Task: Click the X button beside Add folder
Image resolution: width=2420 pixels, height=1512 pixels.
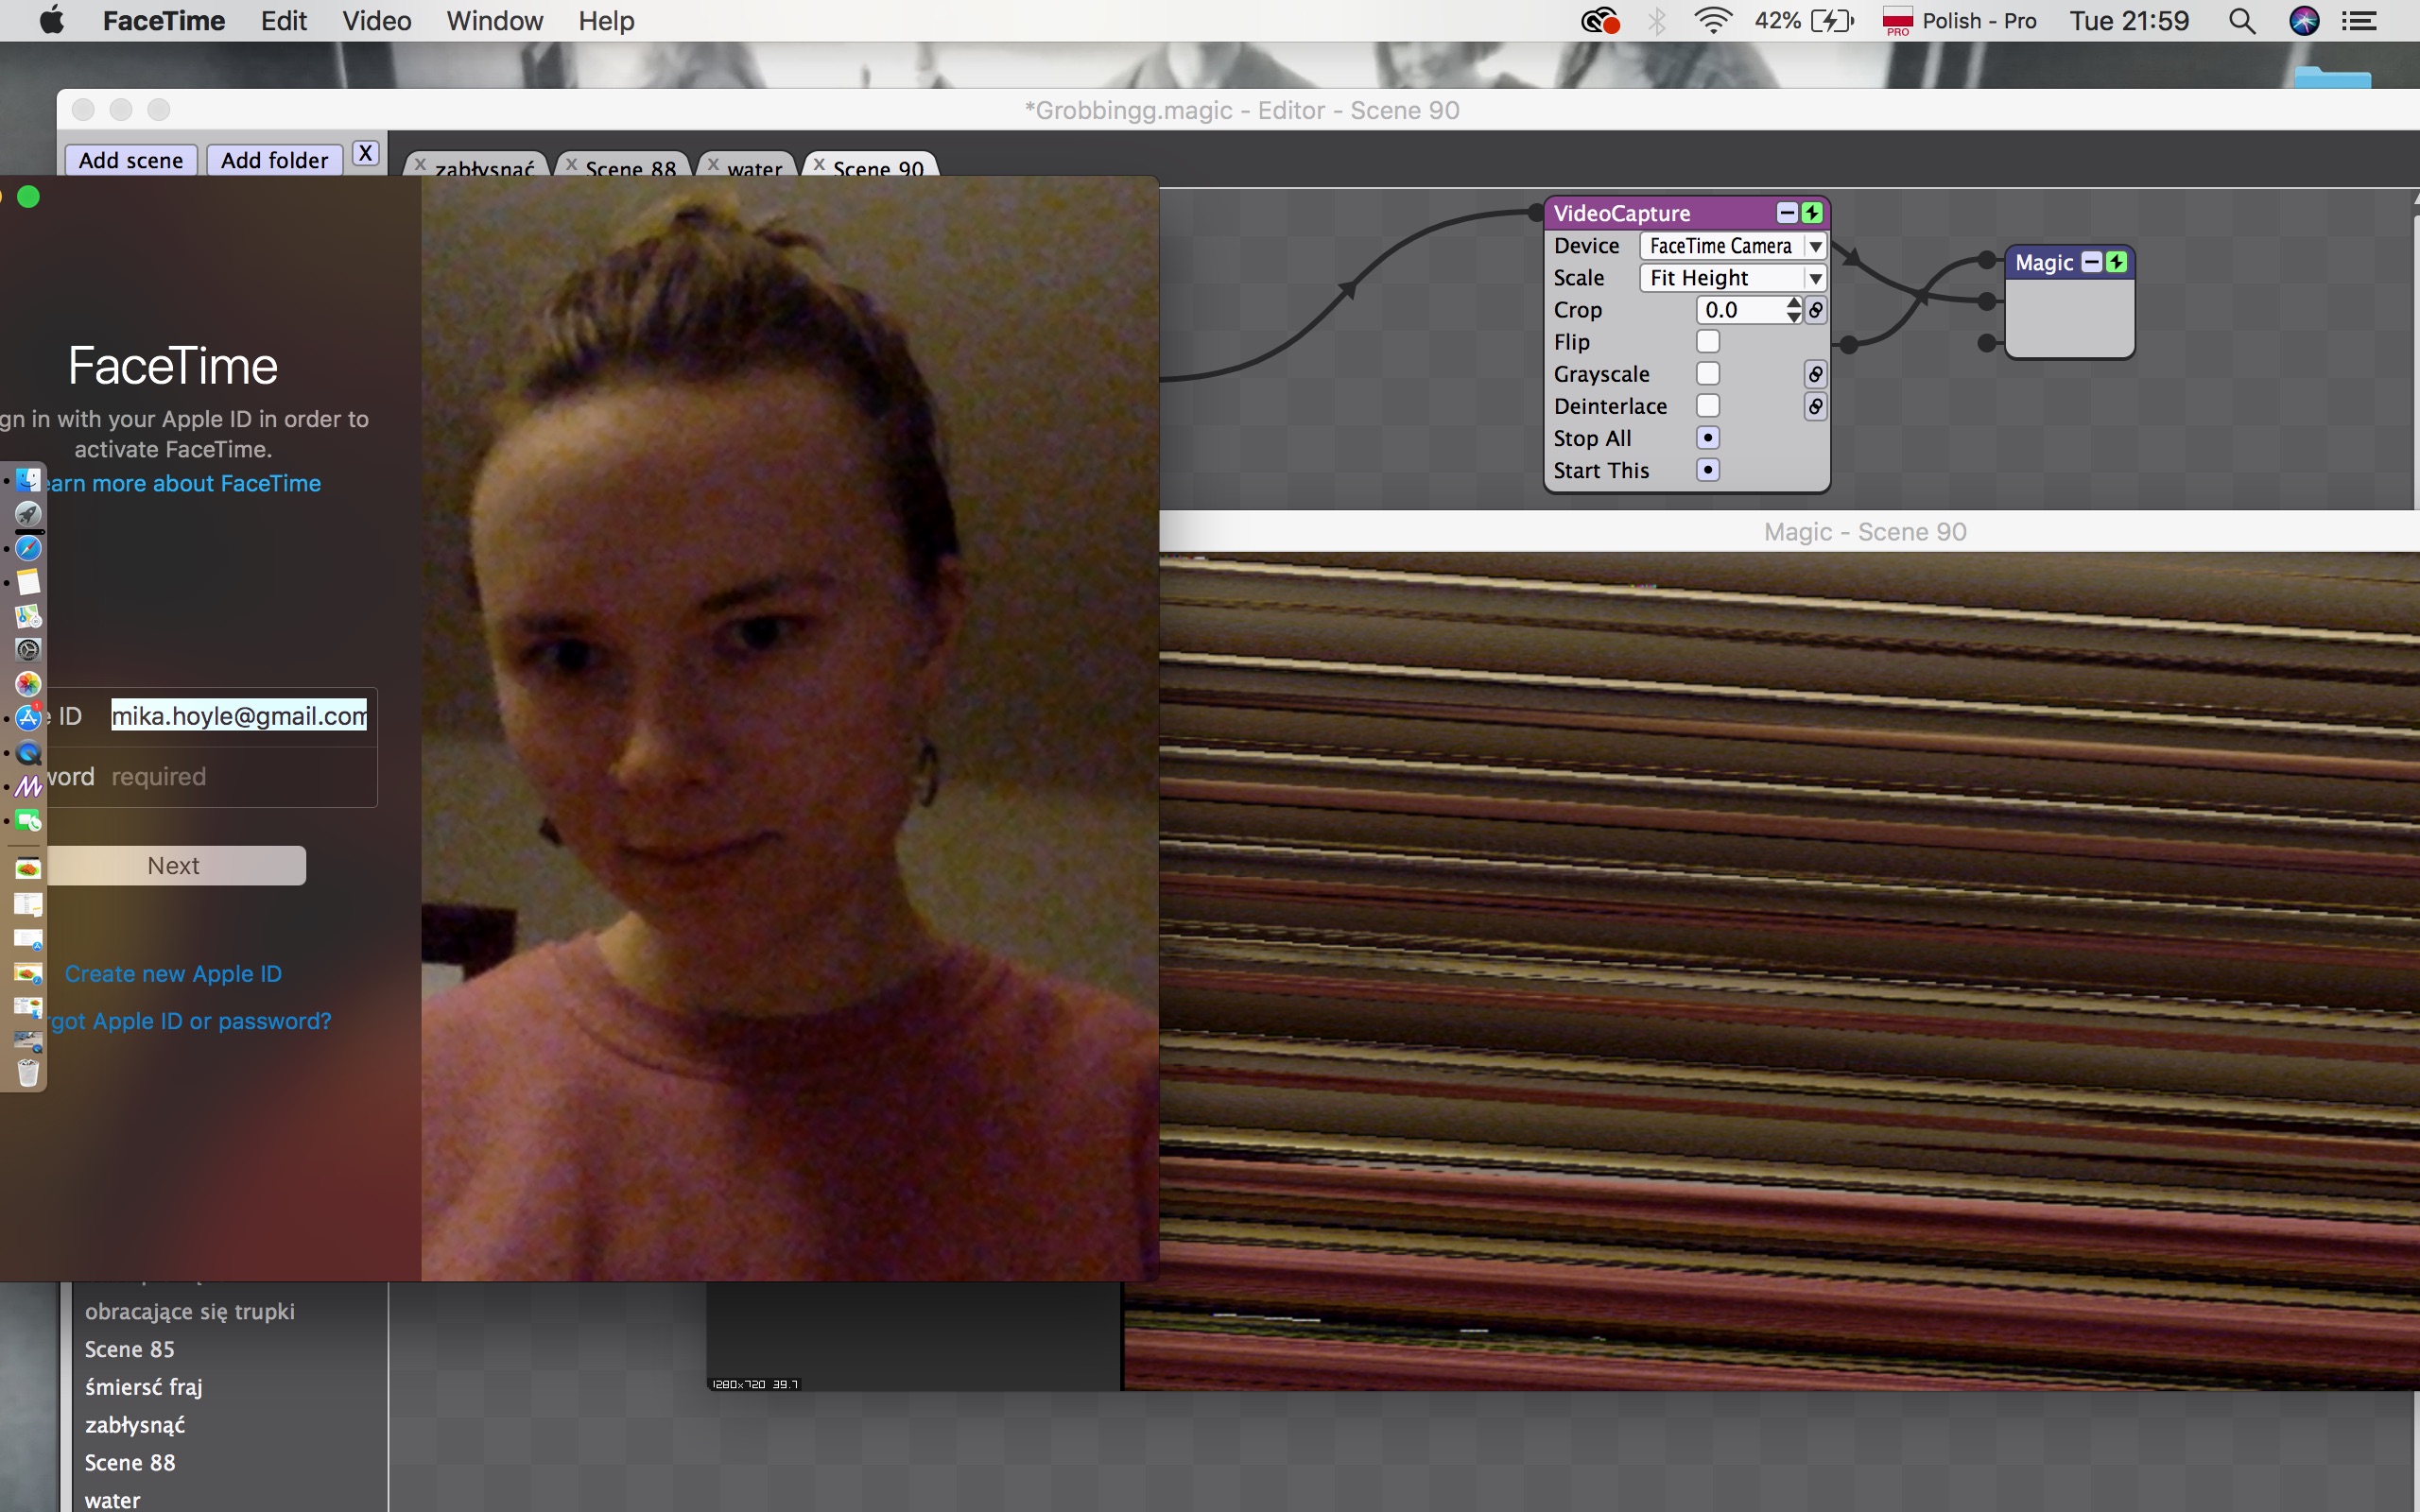Action: [x=366, y=154]
